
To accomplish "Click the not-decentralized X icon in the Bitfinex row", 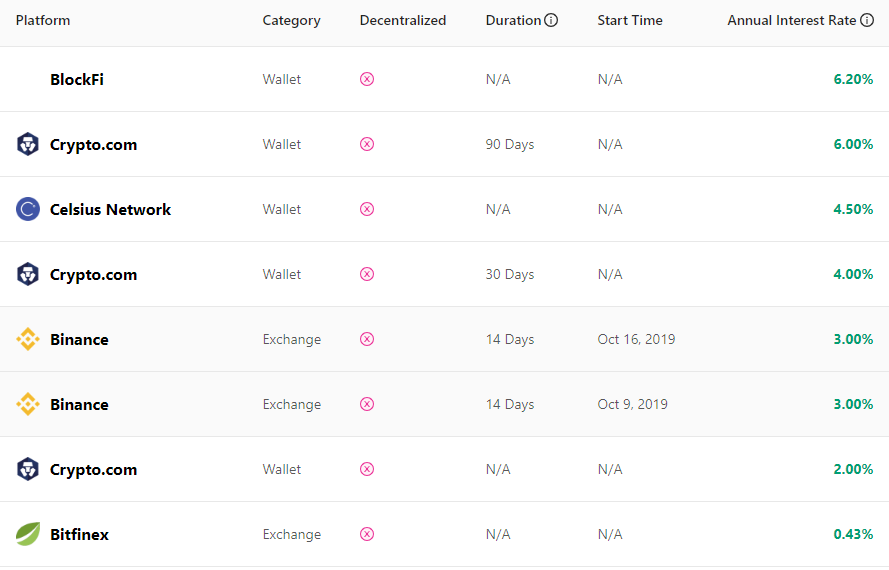I will click(x=367, y=534).
